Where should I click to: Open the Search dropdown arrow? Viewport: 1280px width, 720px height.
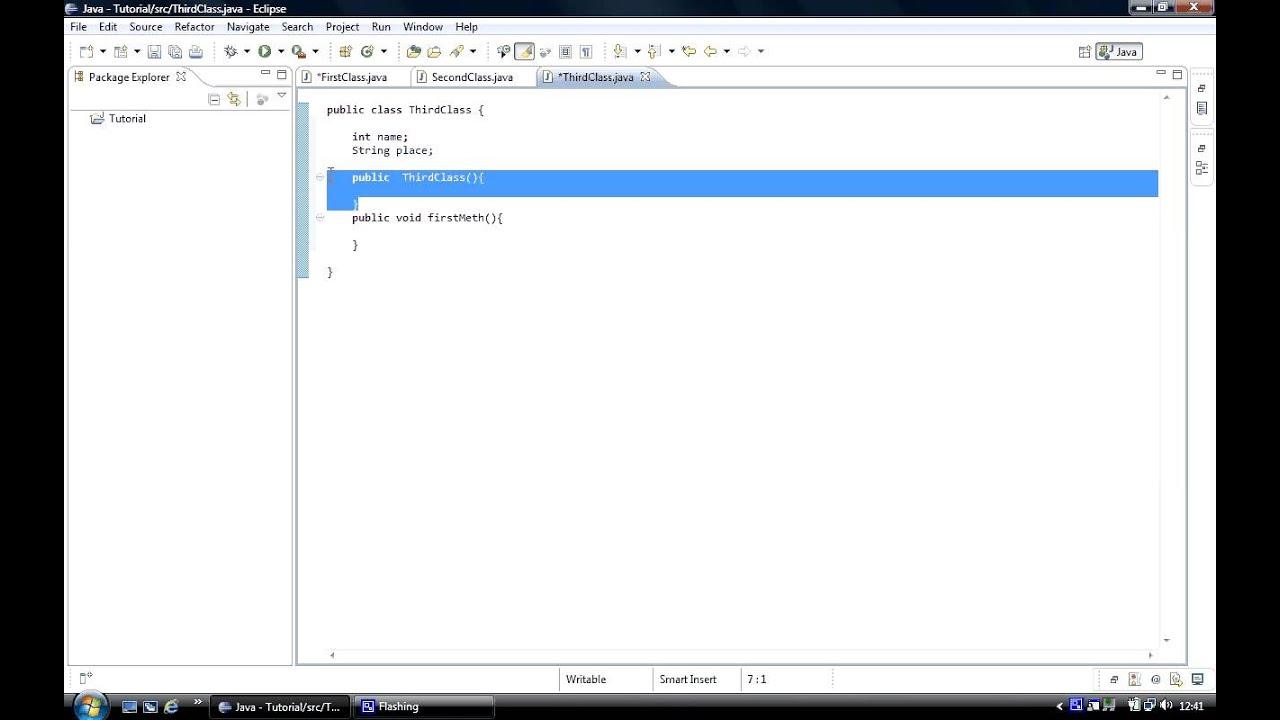tap(473, 51)
